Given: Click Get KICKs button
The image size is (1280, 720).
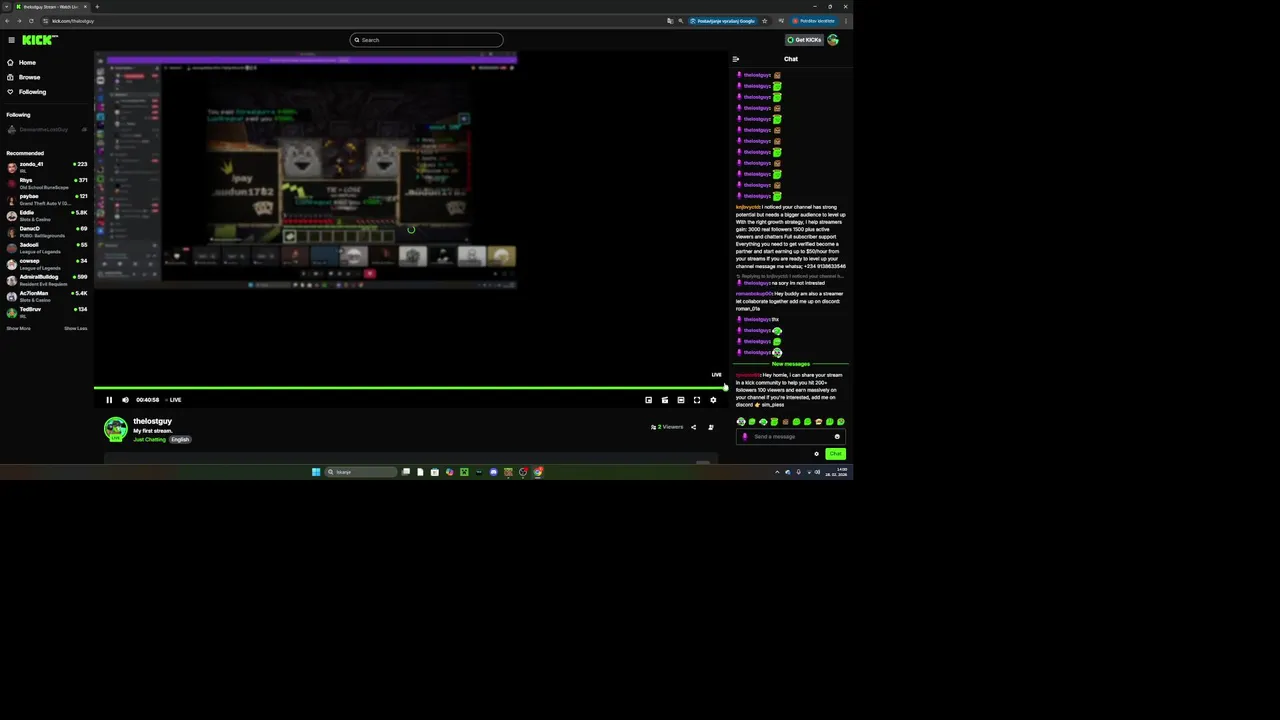Looking at the screenshot, I should point(804,40).
